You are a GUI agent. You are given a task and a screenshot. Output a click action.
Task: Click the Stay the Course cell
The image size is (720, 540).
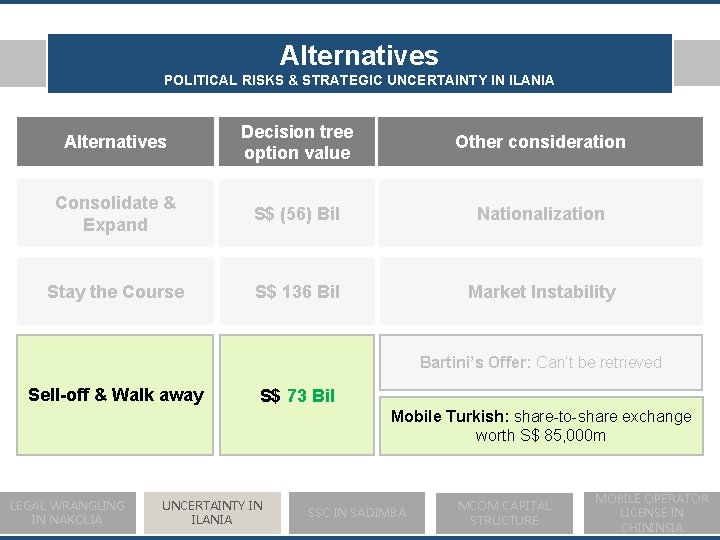click(115, 292)
